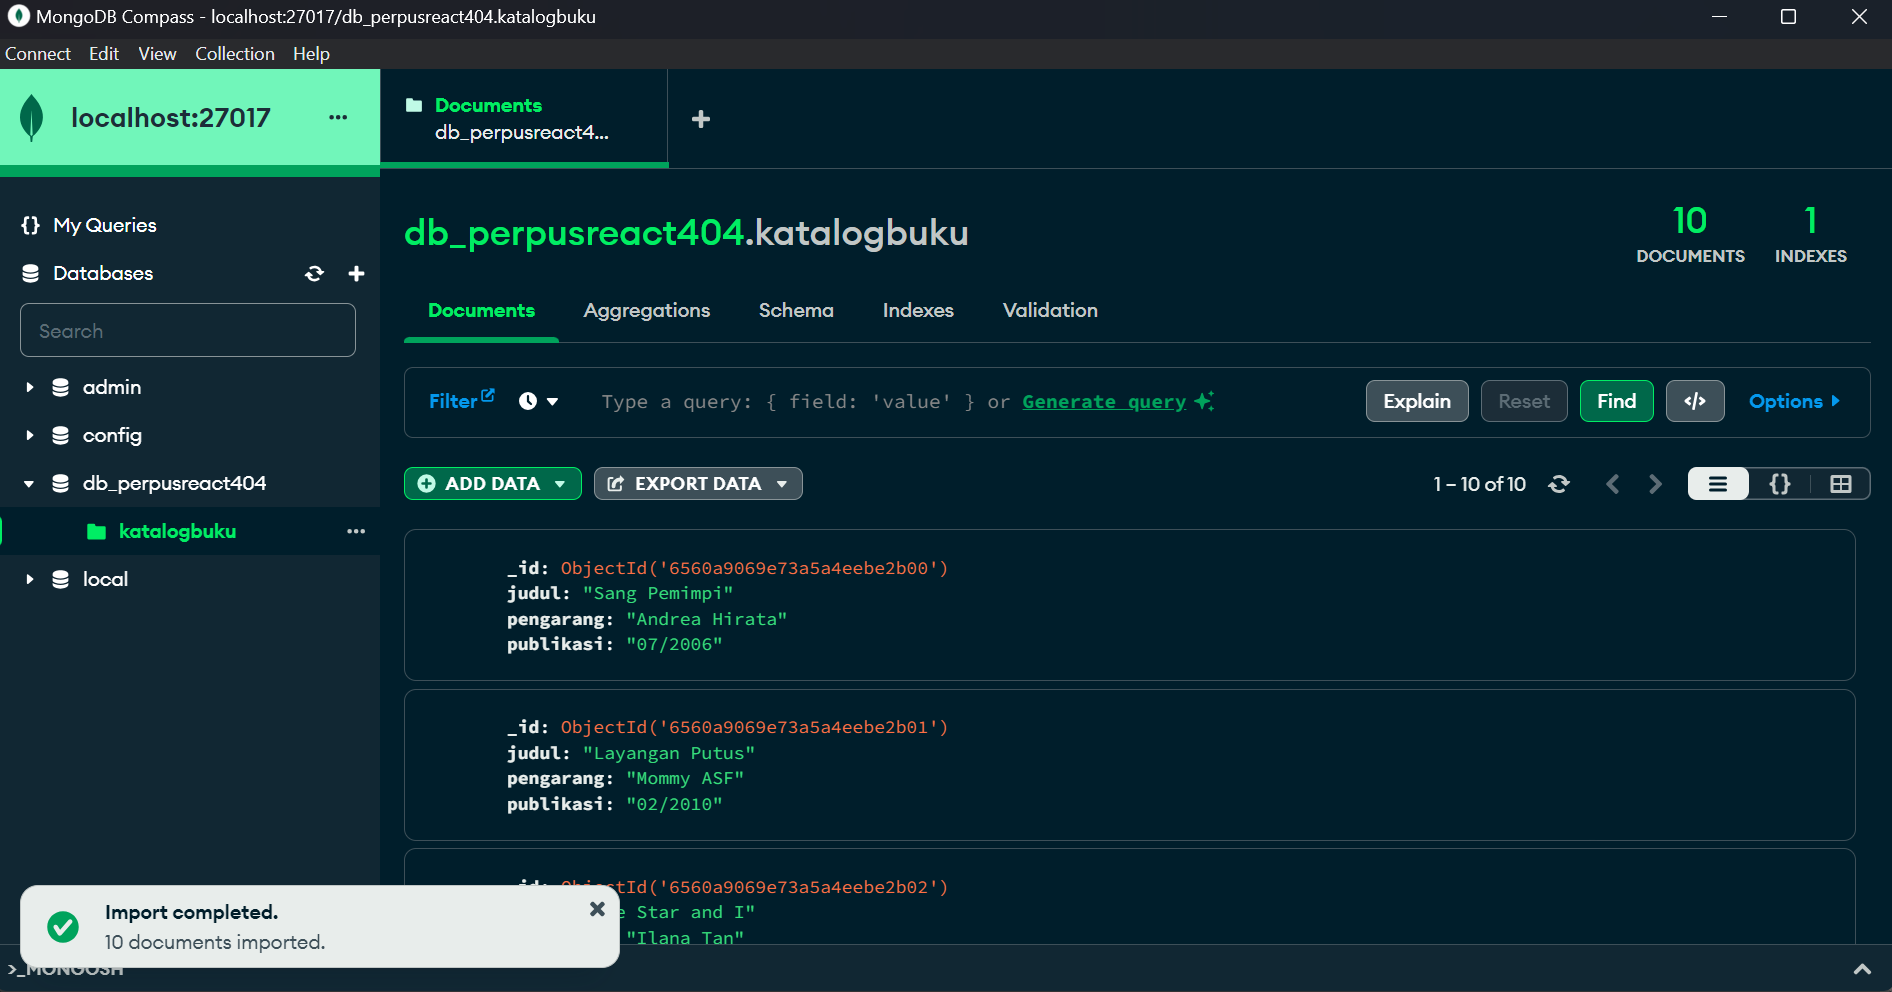
Task: Expand the MongoSH shell panel chevron
Action: pyautogui.click(x=1862, y=969)
